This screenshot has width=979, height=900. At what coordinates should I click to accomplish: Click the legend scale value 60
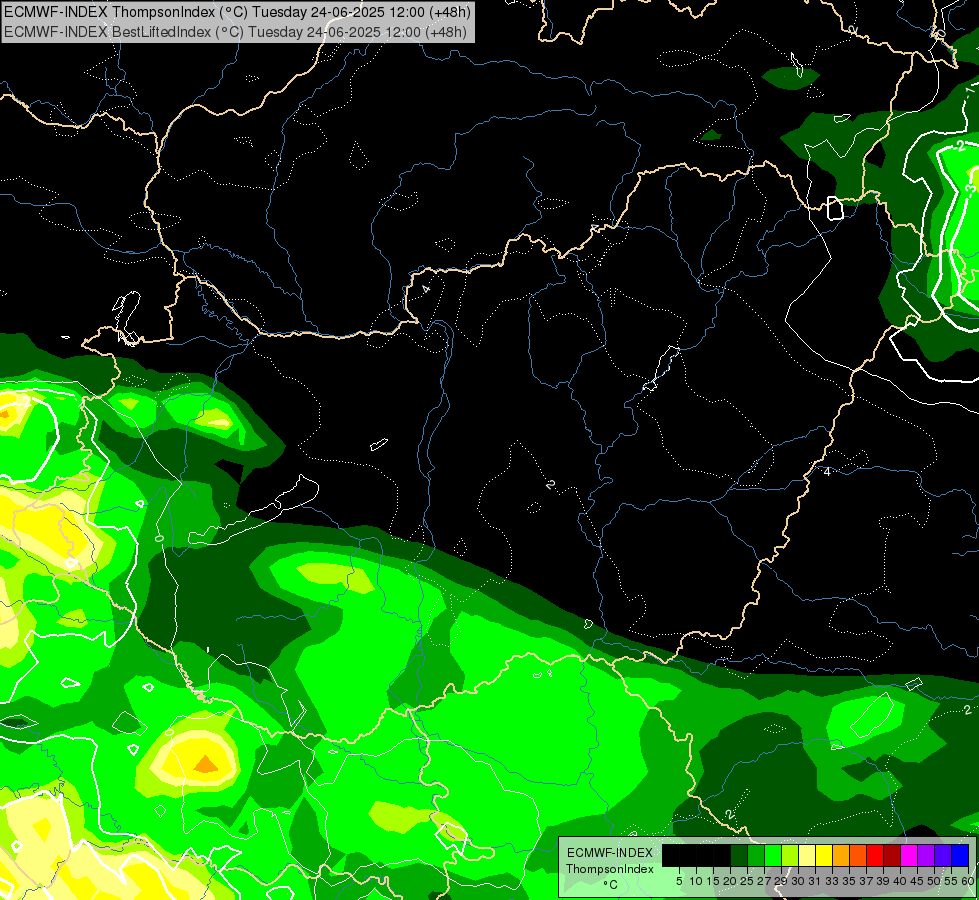pyautogui.click(x=968, y=881)
